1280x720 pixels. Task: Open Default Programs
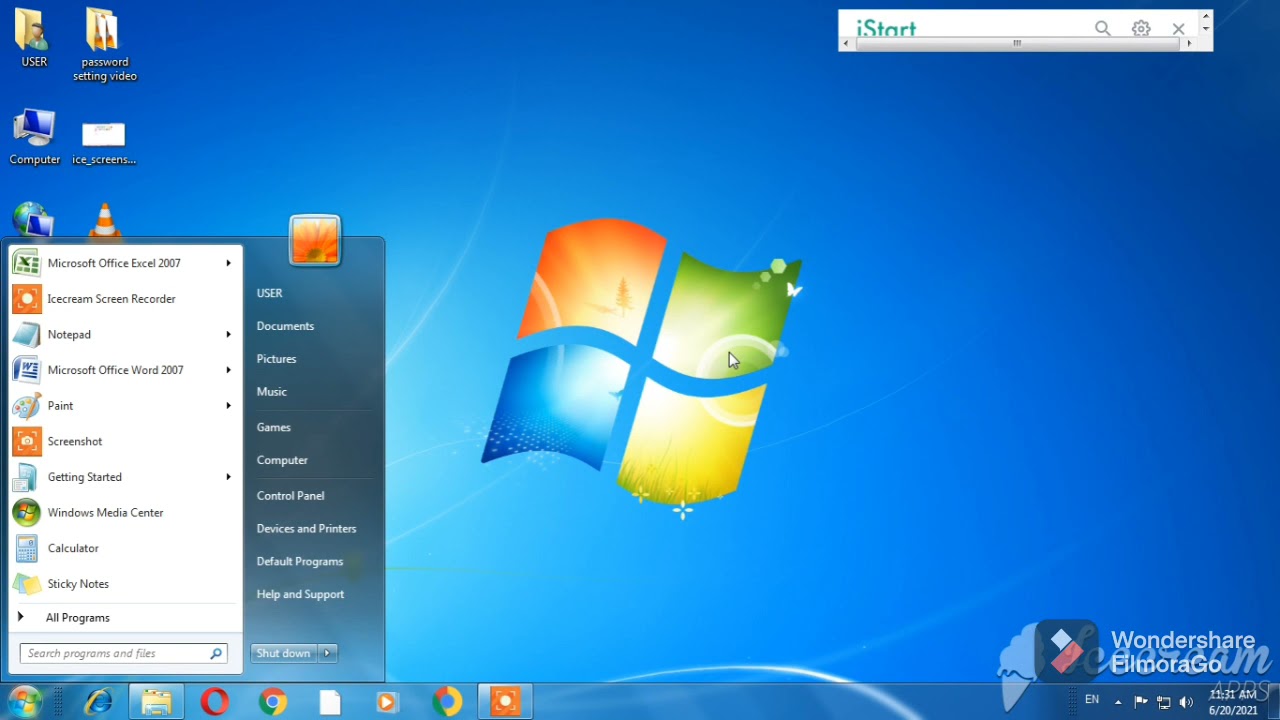299,562
